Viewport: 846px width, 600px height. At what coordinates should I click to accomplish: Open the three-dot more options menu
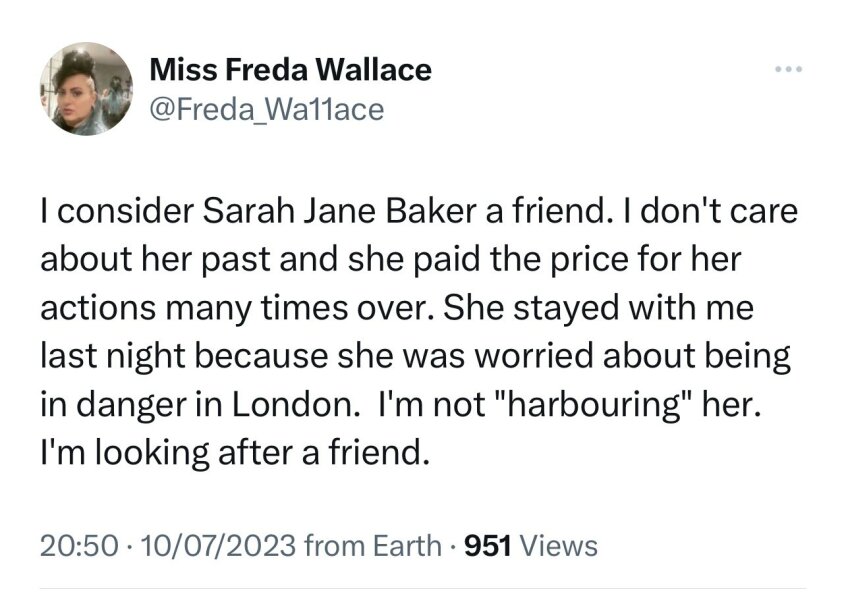pyautogui.click(x=788, y=71)
